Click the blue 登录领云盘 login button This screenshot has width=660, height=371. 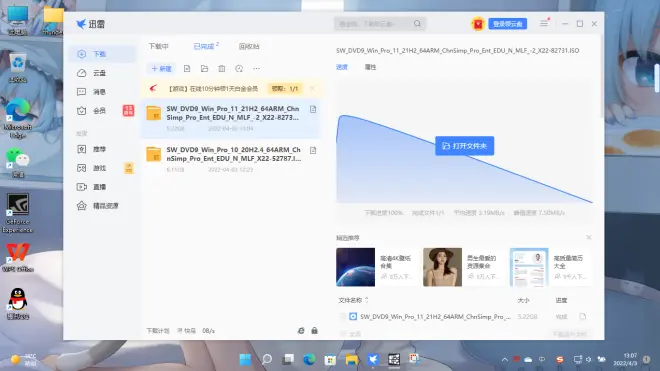[x=508, y=24]
